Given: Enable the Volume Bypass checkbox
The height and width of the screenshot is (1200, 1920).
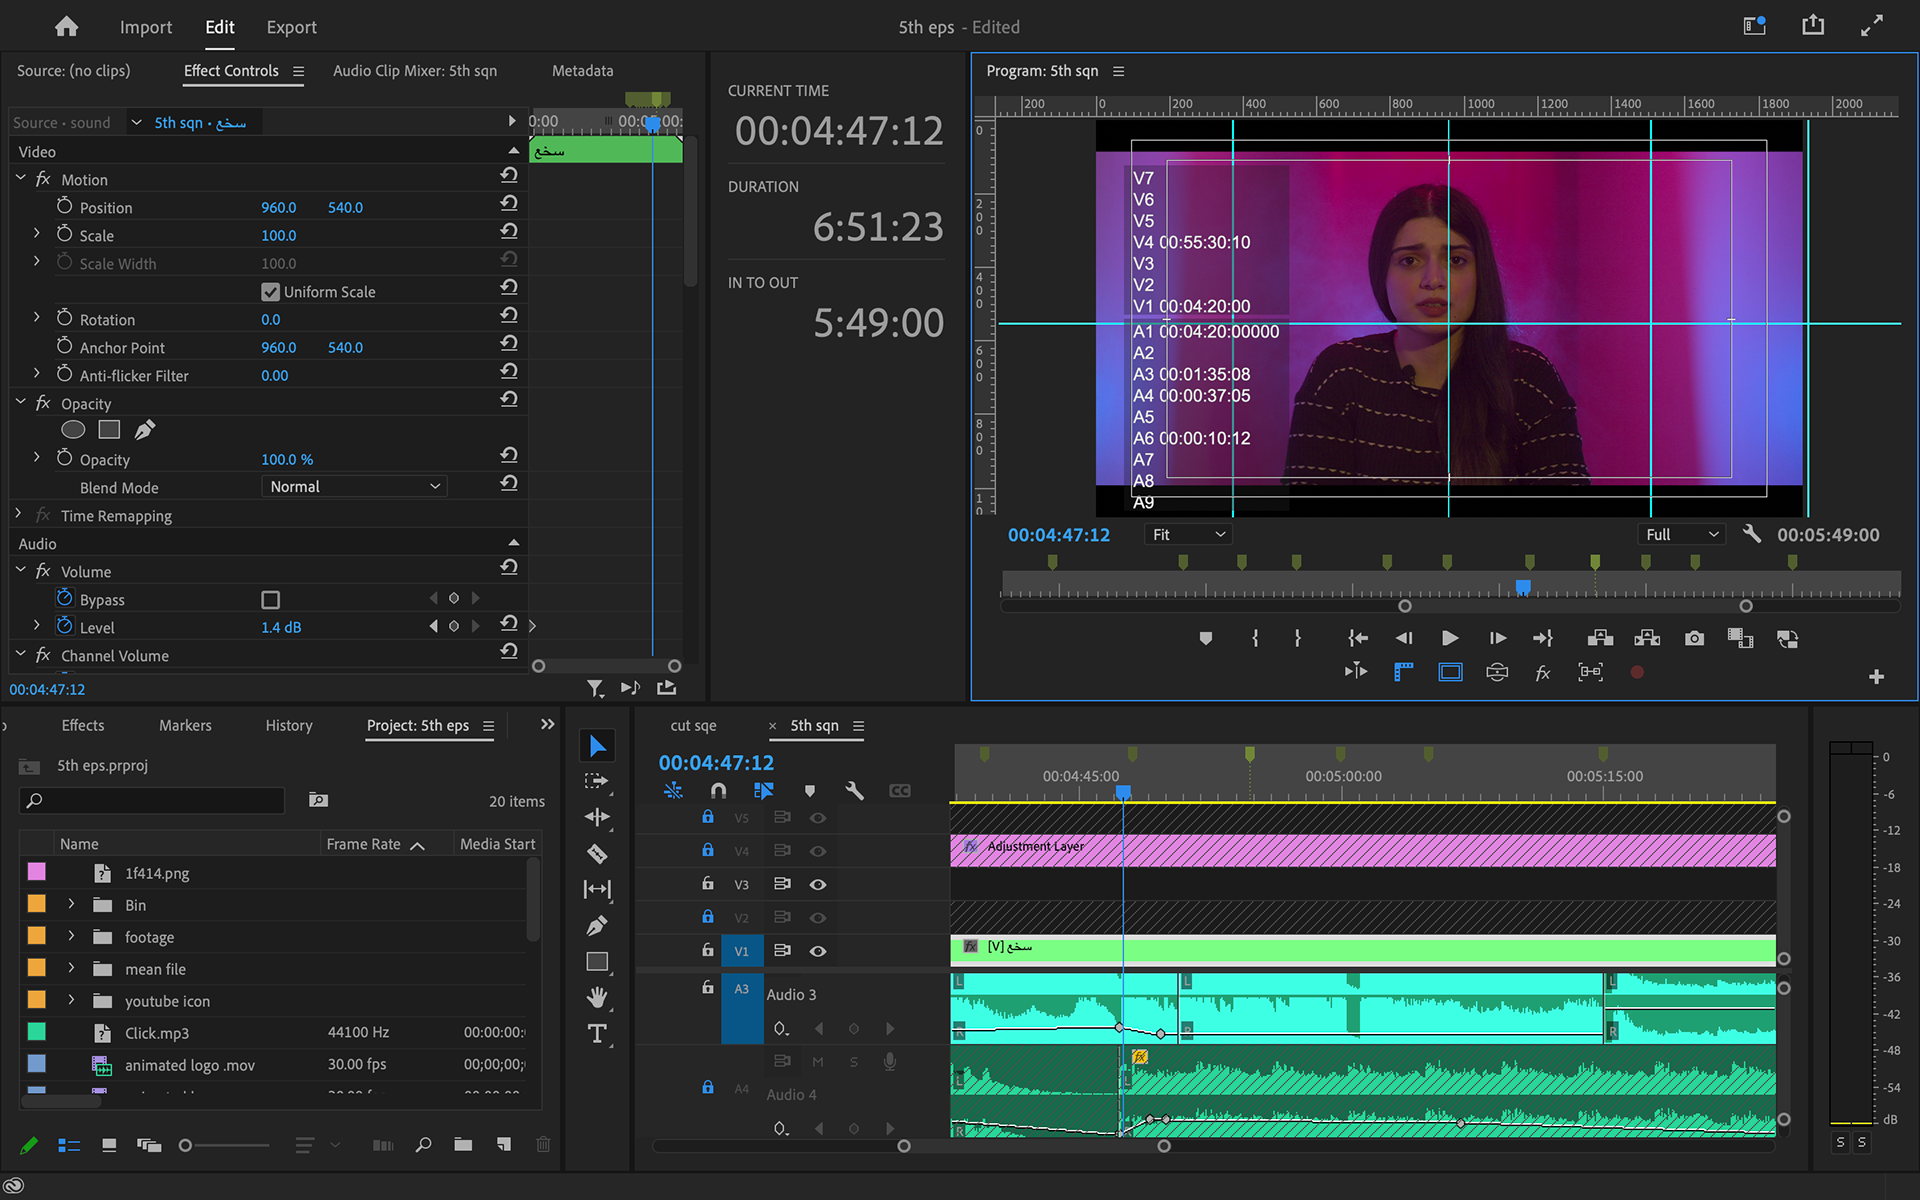Looking at the screenshot, I should (270, 600).
